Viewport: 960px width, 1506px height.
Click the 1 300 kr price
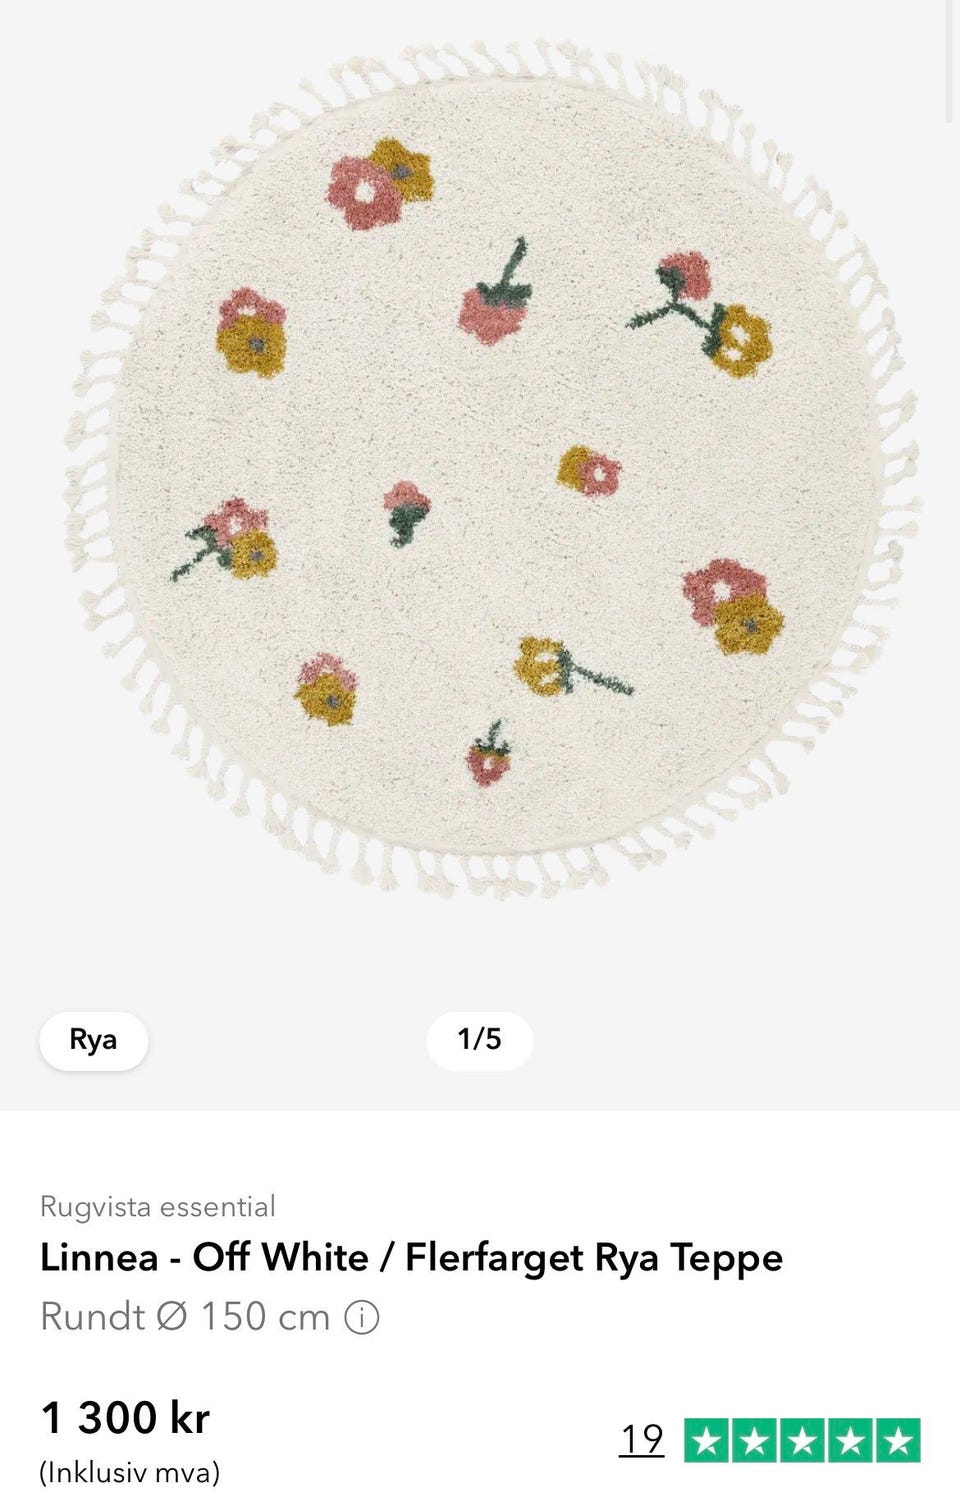125,1417
